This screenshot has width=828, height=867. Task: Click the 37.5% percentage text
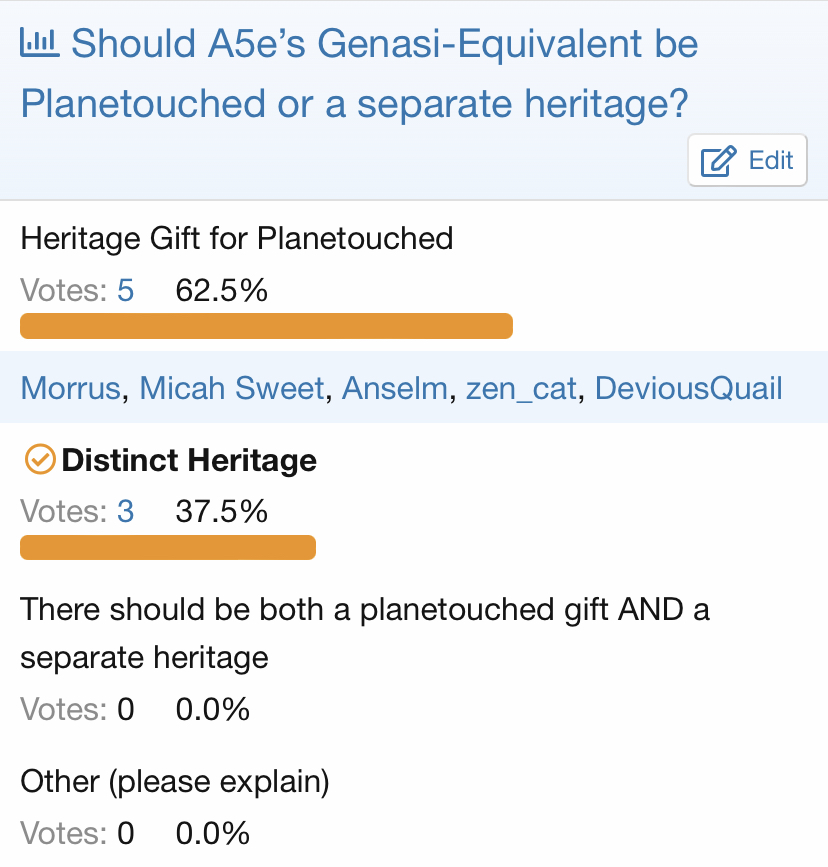[221, 512]
